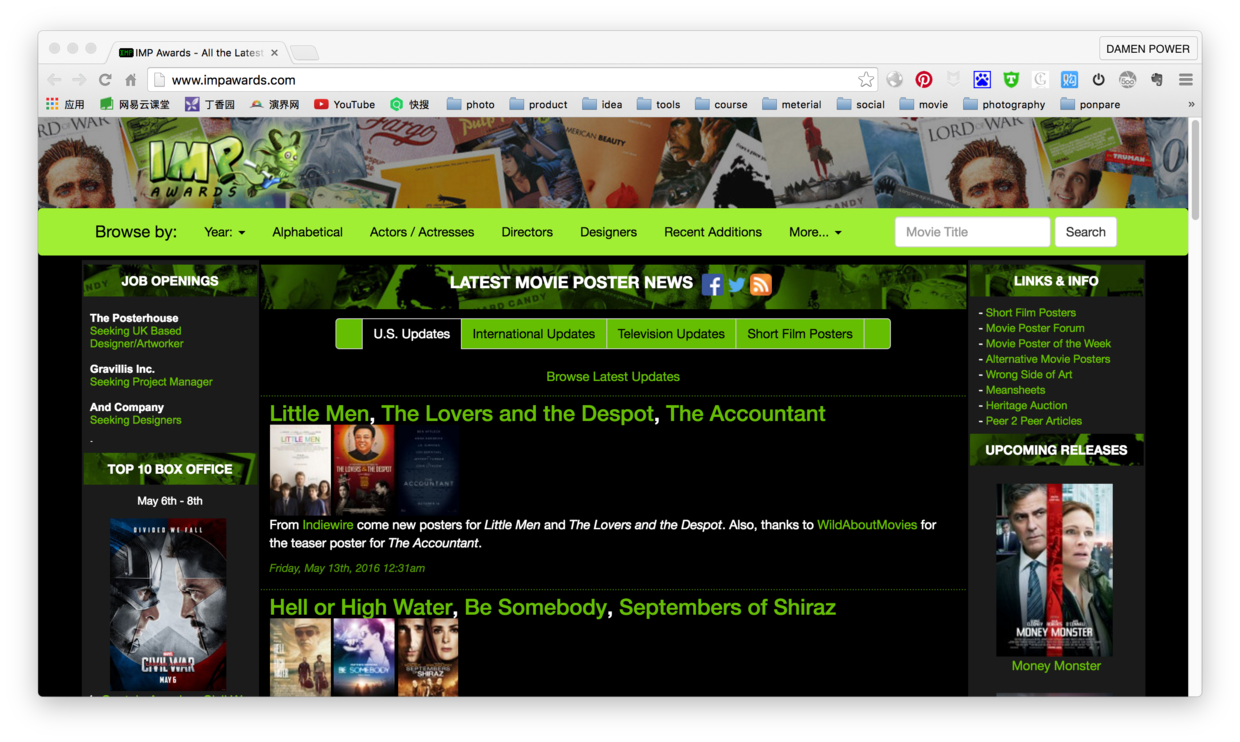Switch to Television Updates tab

tap(671, 334)
